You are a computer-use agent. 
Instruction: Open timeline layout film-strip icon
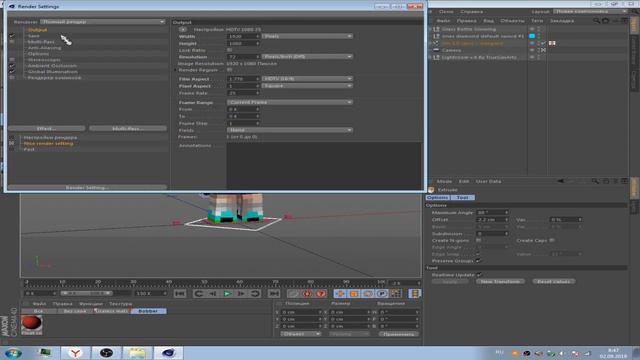click(414, 293)
